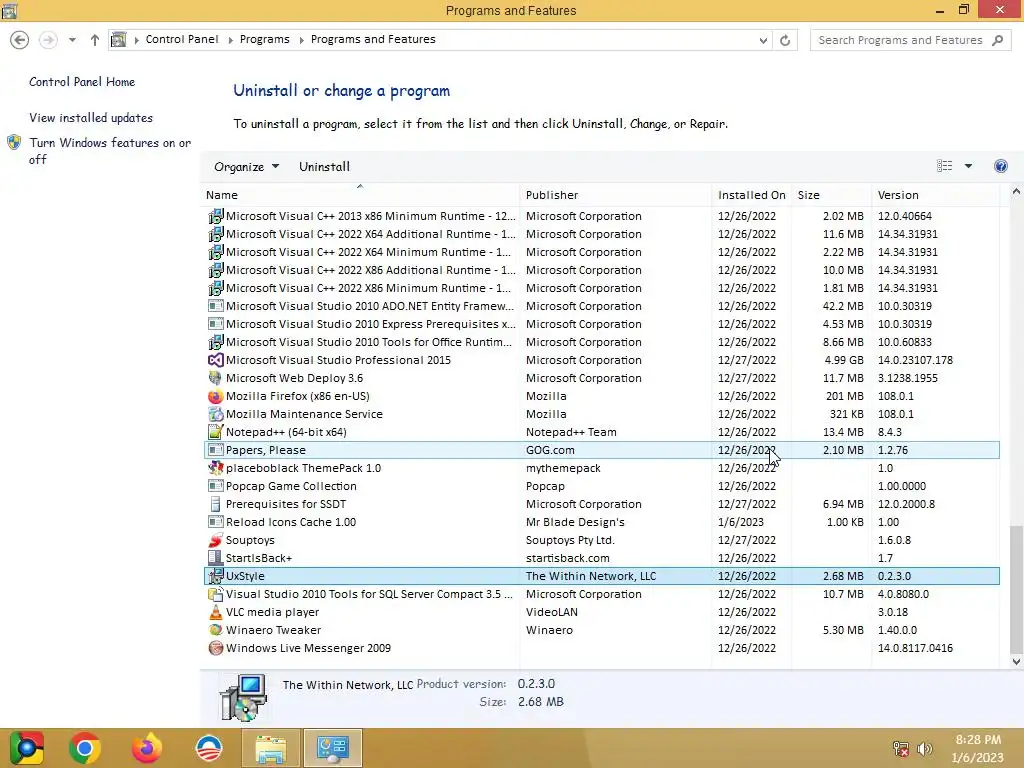Expand breadcrumb arrow after Control Panel
The width and height of the screenshot is (1024, 768).
click(231, 40)
